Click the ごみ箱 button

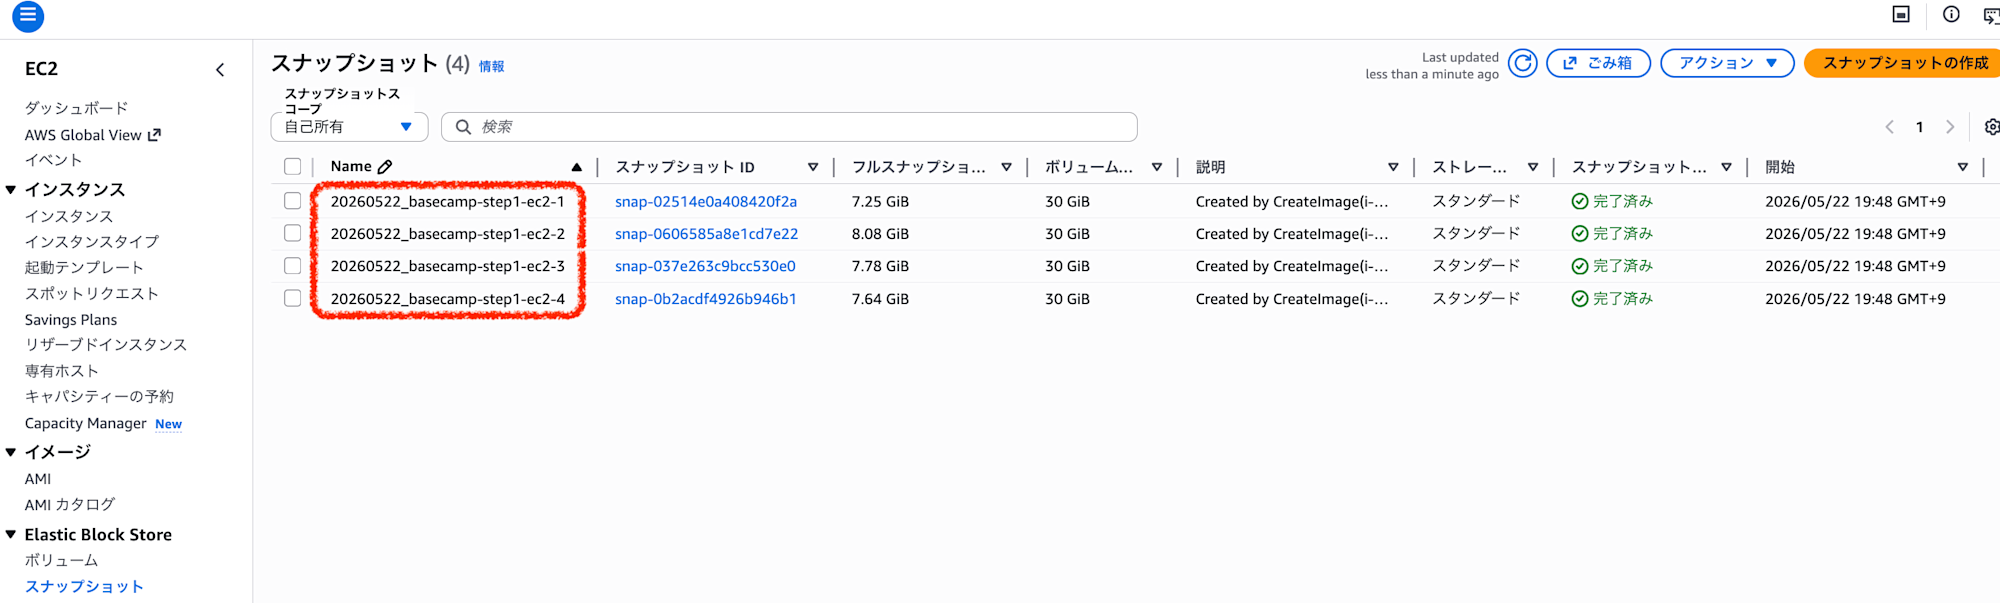[1598, 63]
